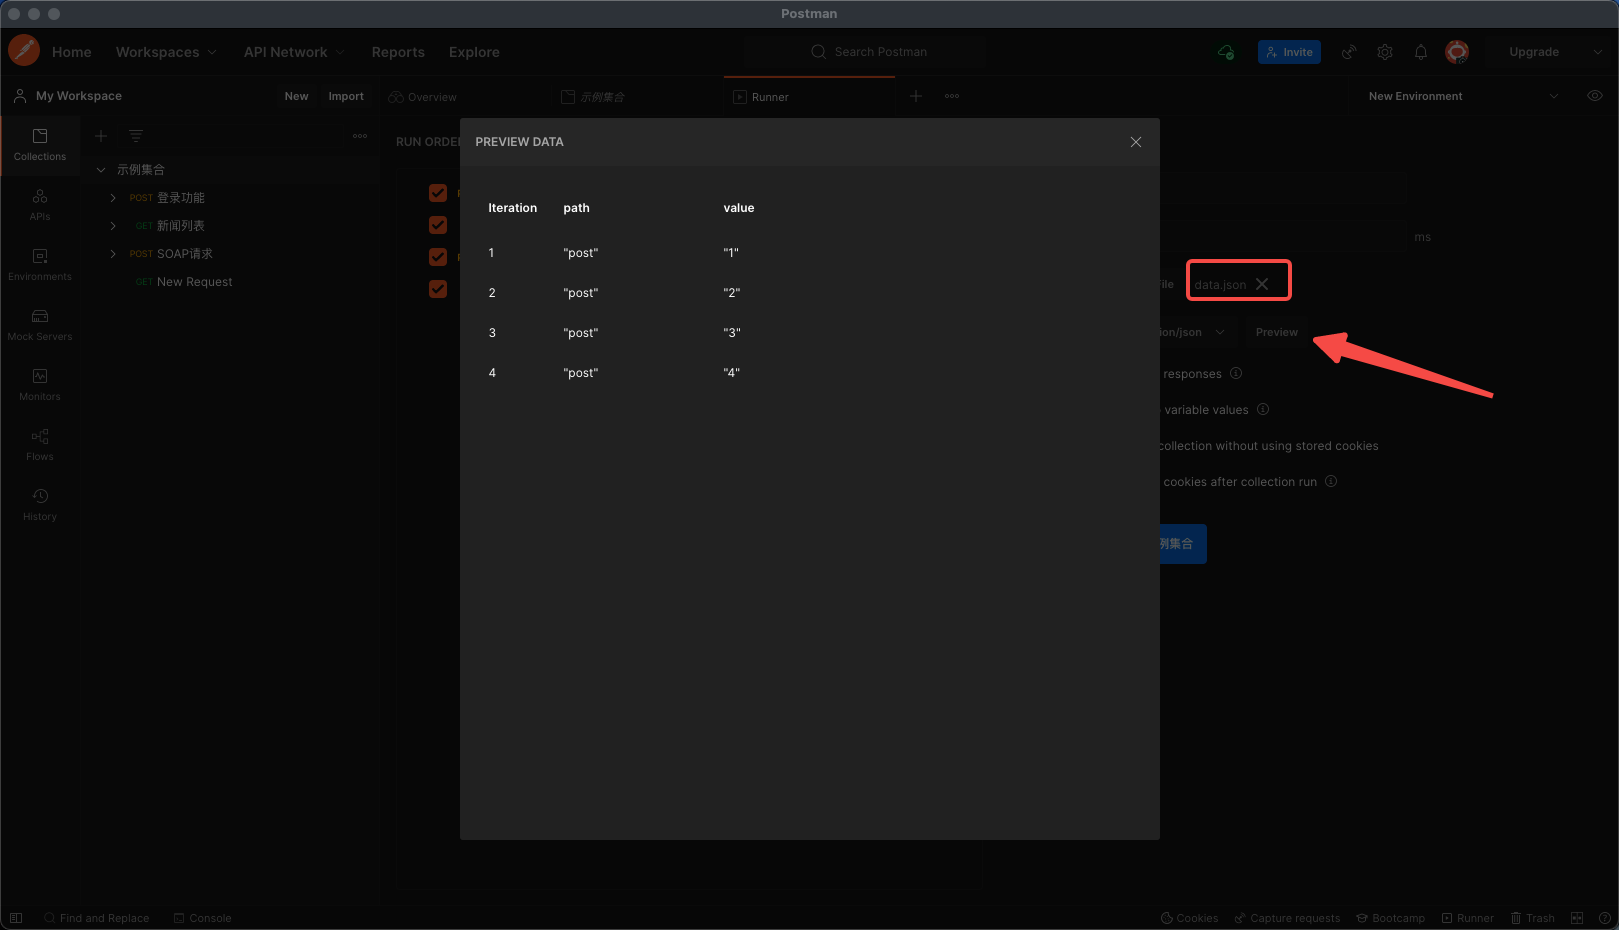Open the Reports menu

click(398, 52)
